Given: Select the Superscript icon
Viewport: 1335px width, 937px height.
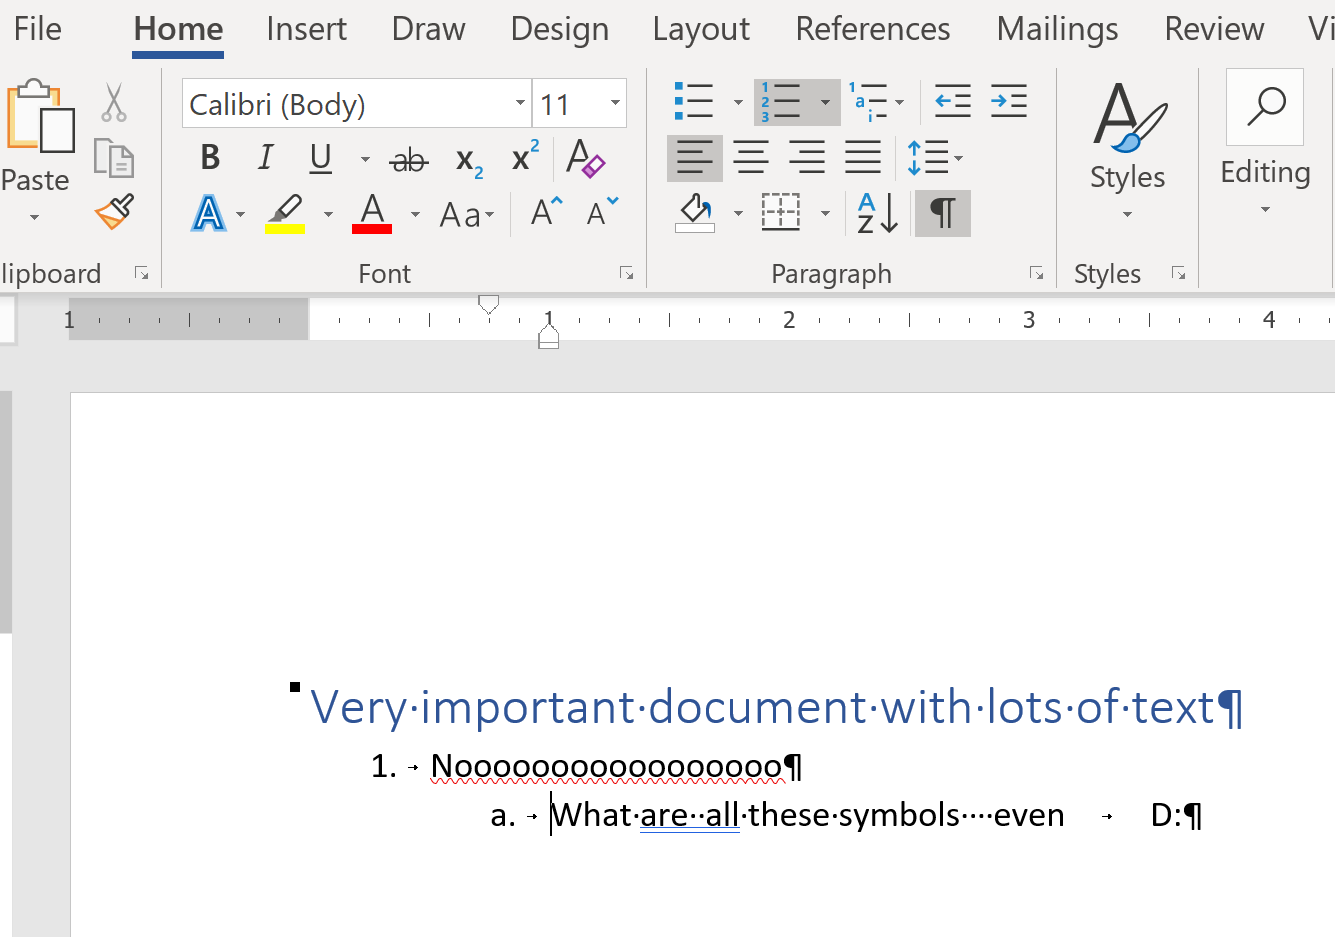Looking at the screenshot, I should click(x=522, y=157).
